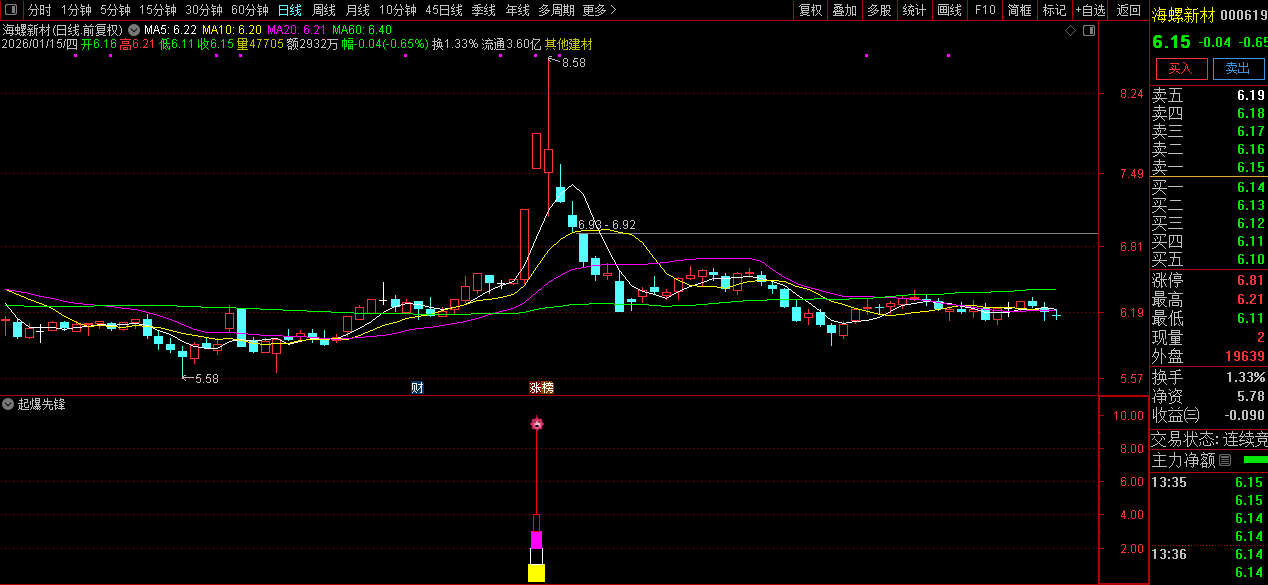Open the 多周期 multi-period view
The width and height of the screenshot is (1268, 585).
pyautogui.click(x=556, y=10)
